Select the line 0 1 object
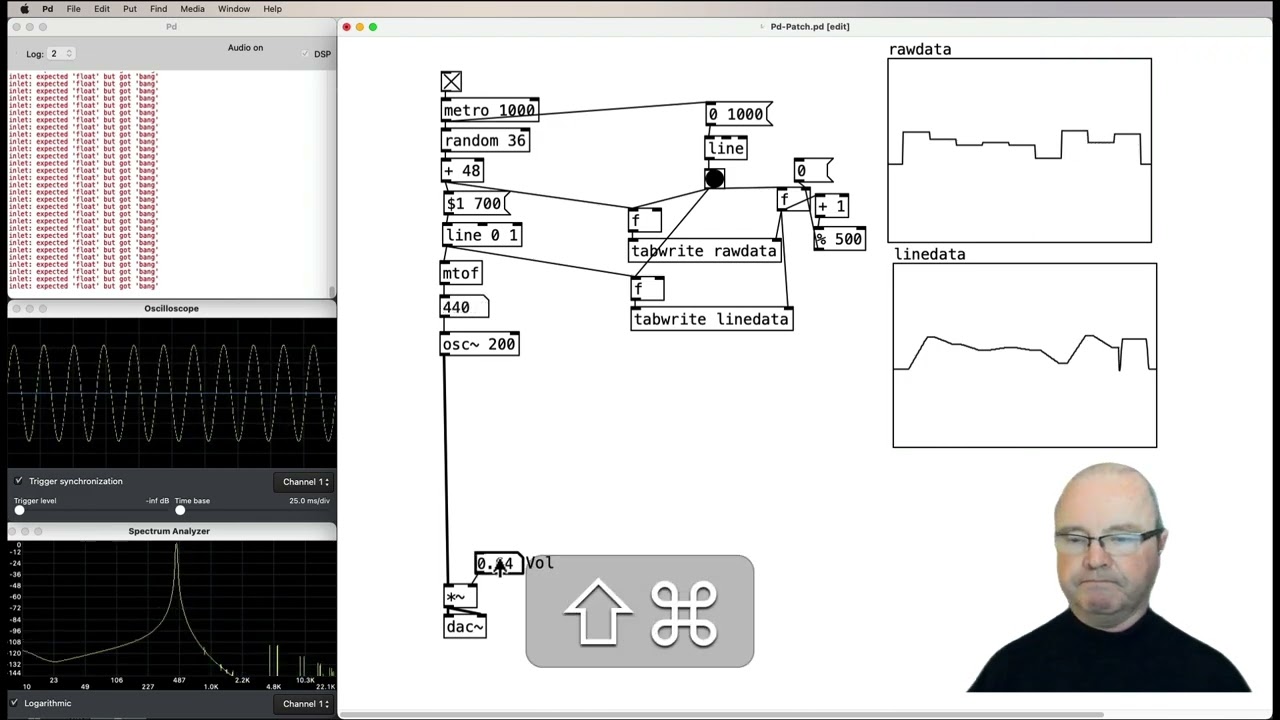 click(x=482, y=235)
